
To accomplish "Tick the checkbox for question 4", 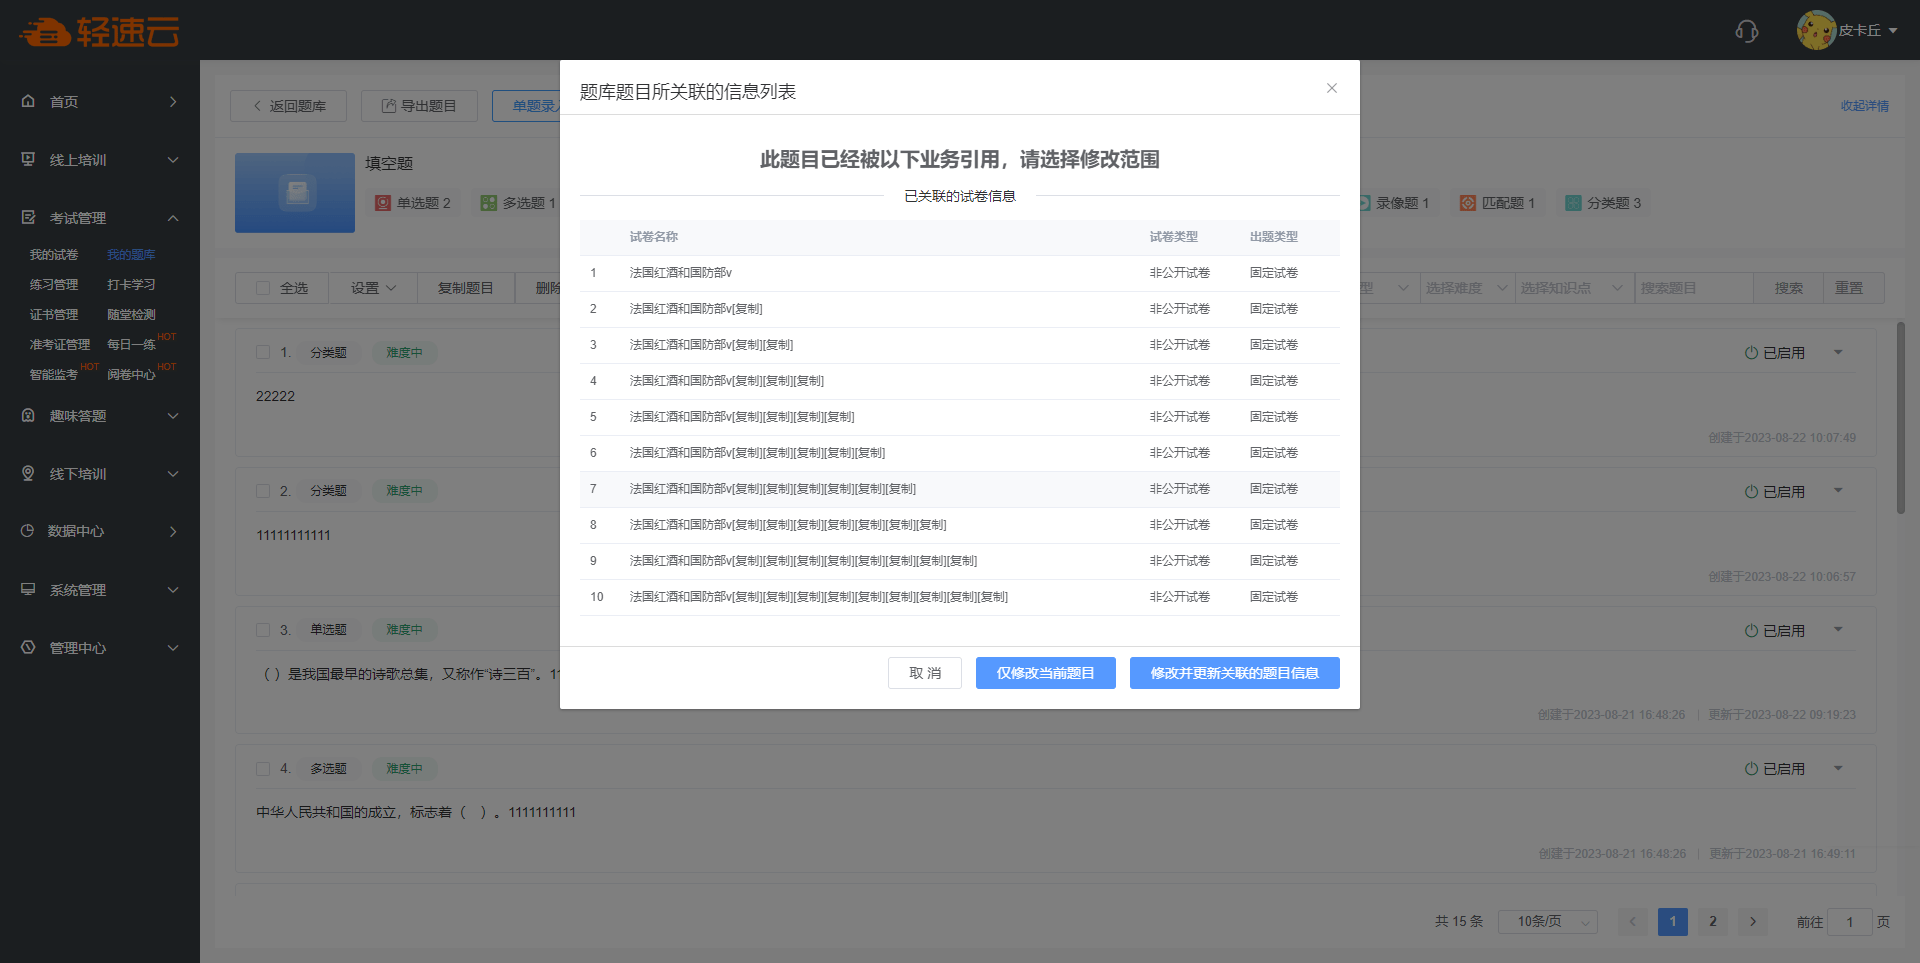I will [263, 769].
